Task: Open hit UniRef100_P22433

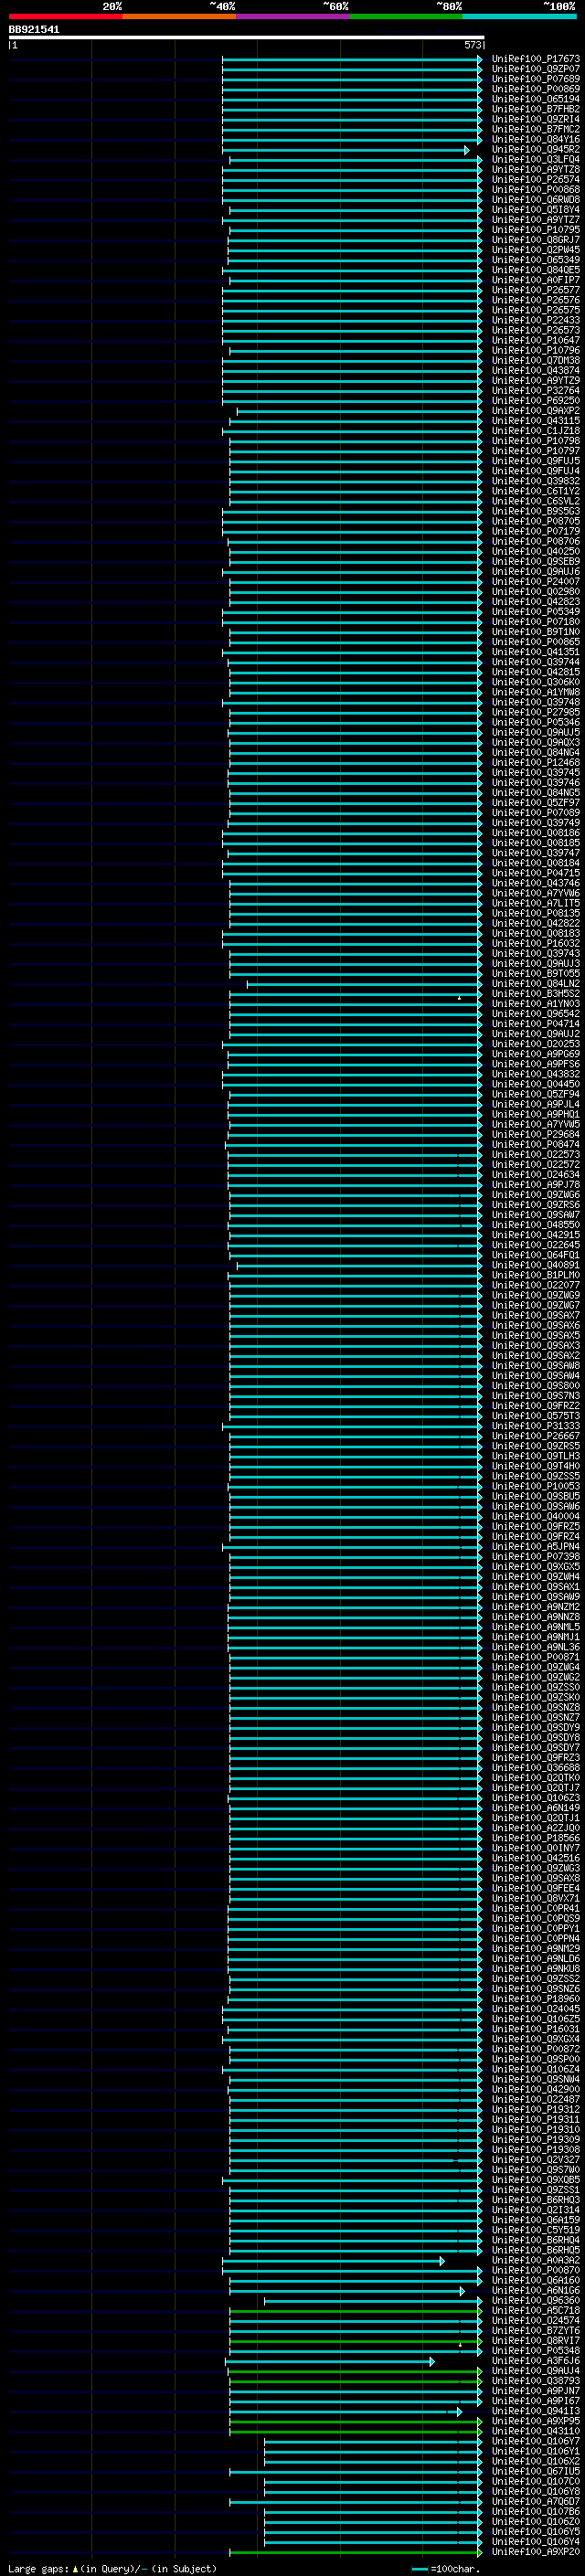Action: tap(536, 320)
